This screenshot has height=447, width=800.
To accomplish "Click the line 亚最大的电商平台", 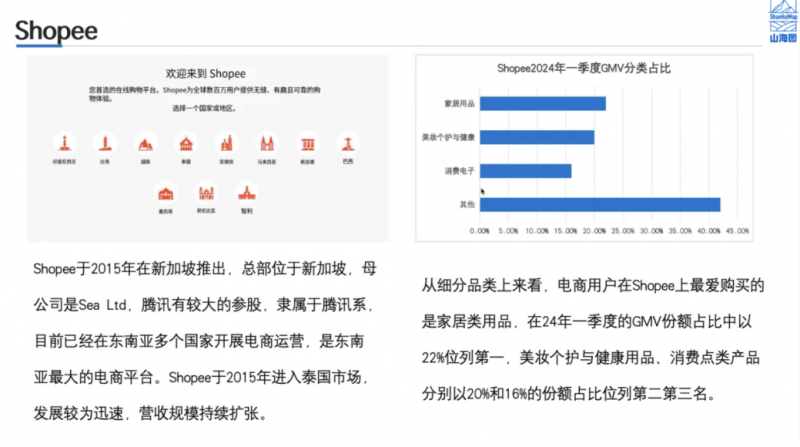I will coord(202,378).
